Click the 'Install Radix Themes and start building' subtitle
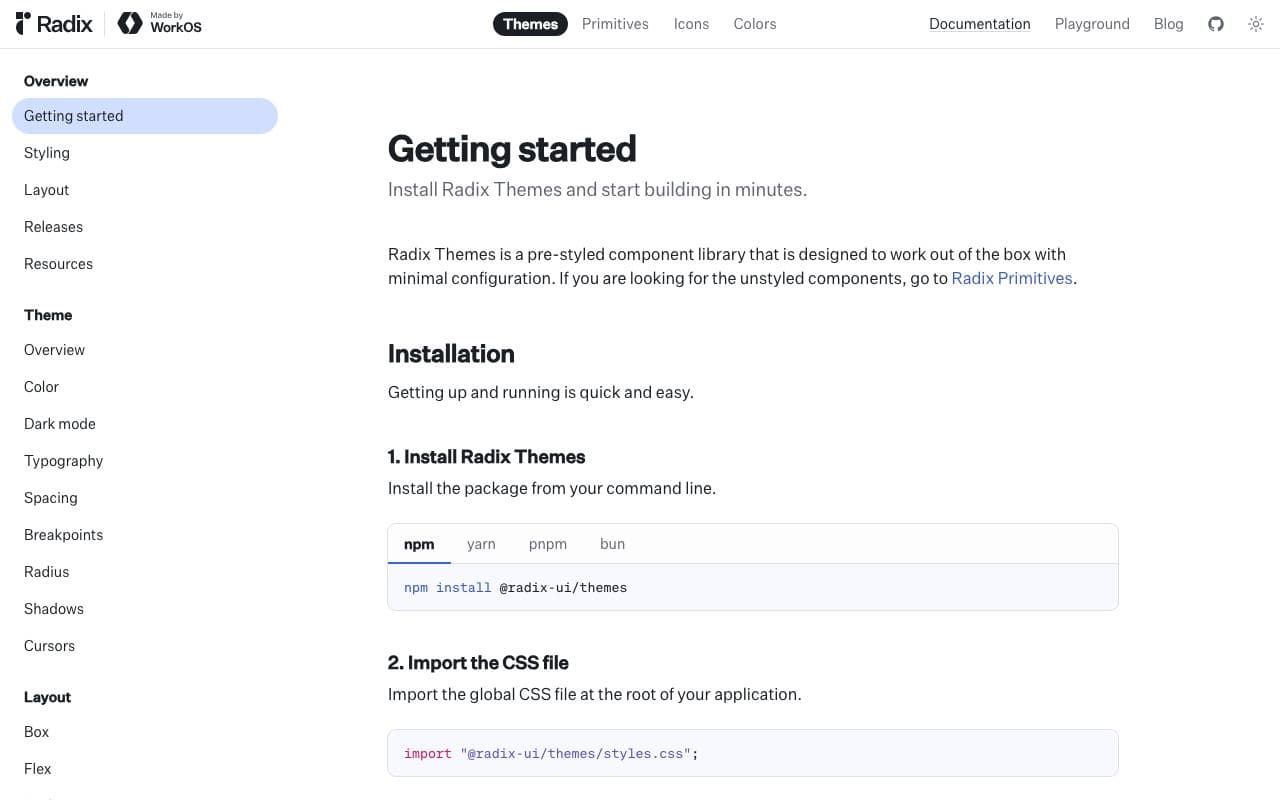 [x=597, y=190]
